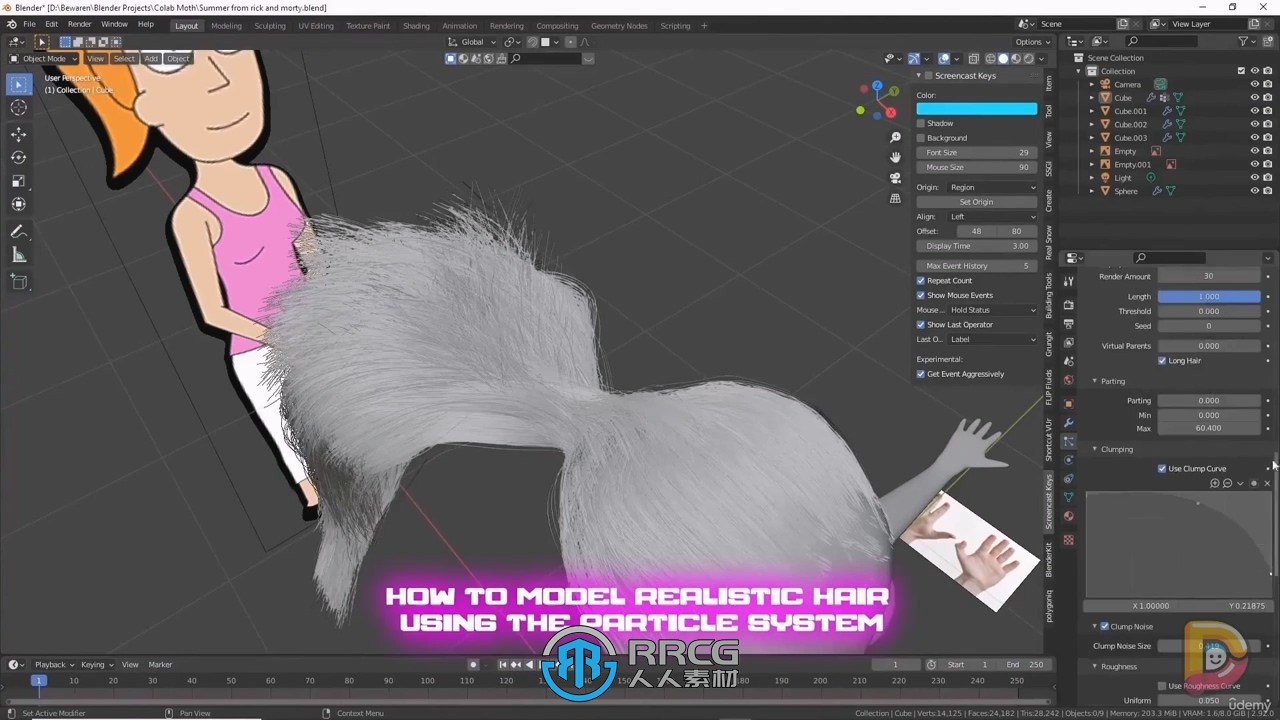Switch to the Sculpting workspace tab
1280x720 pixels.
click(270, 26)
